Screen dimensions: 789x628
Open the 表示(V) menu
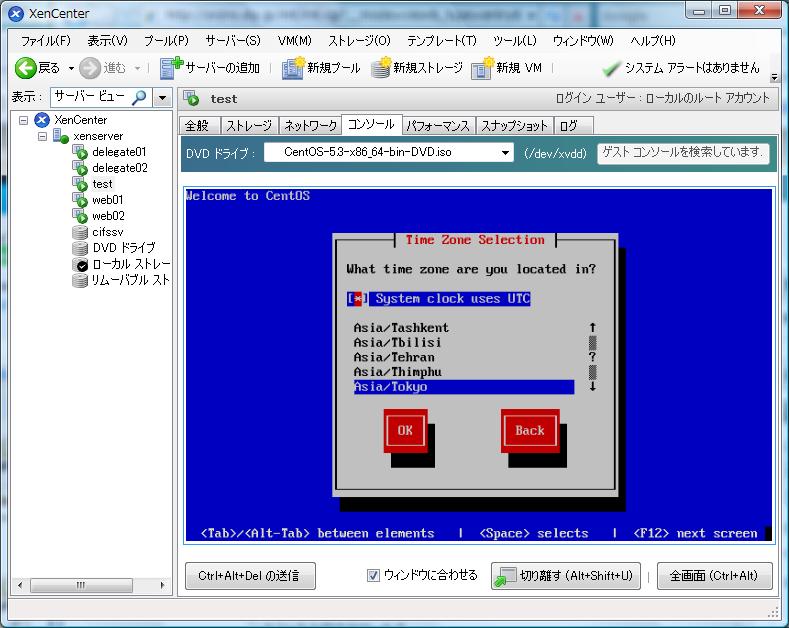click(x=108, y=41)
